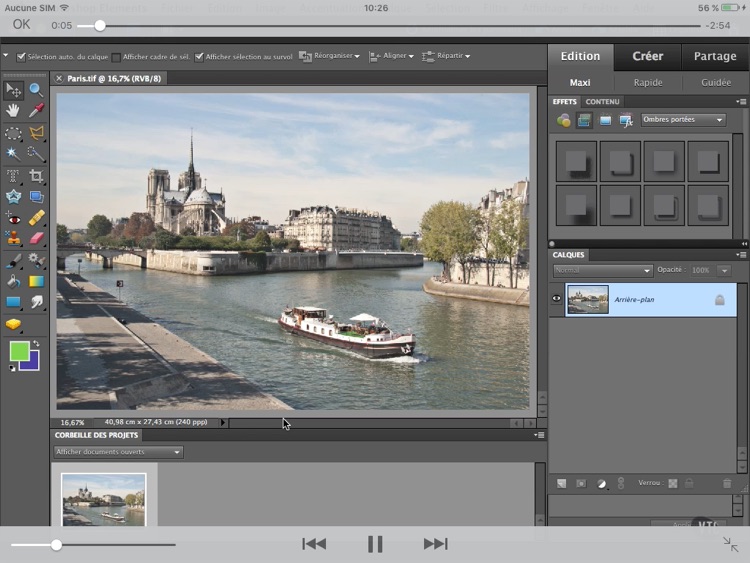The width and height of the screenshot is (750, 563).
Task: Select the Clone Stamp tool
Action: [x=13, y=239]
